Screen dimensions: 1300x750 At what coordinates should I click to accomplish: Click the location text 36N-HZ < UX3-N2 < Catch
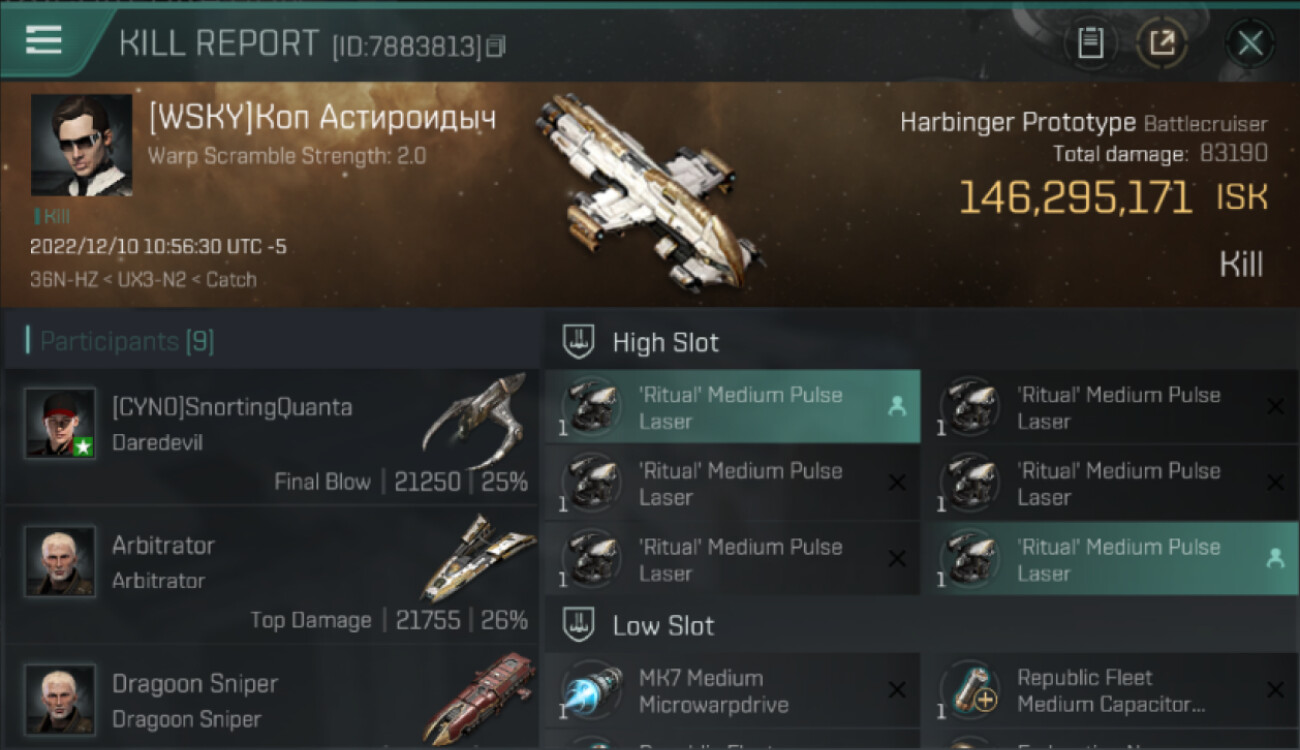click(x=143, y=279)
